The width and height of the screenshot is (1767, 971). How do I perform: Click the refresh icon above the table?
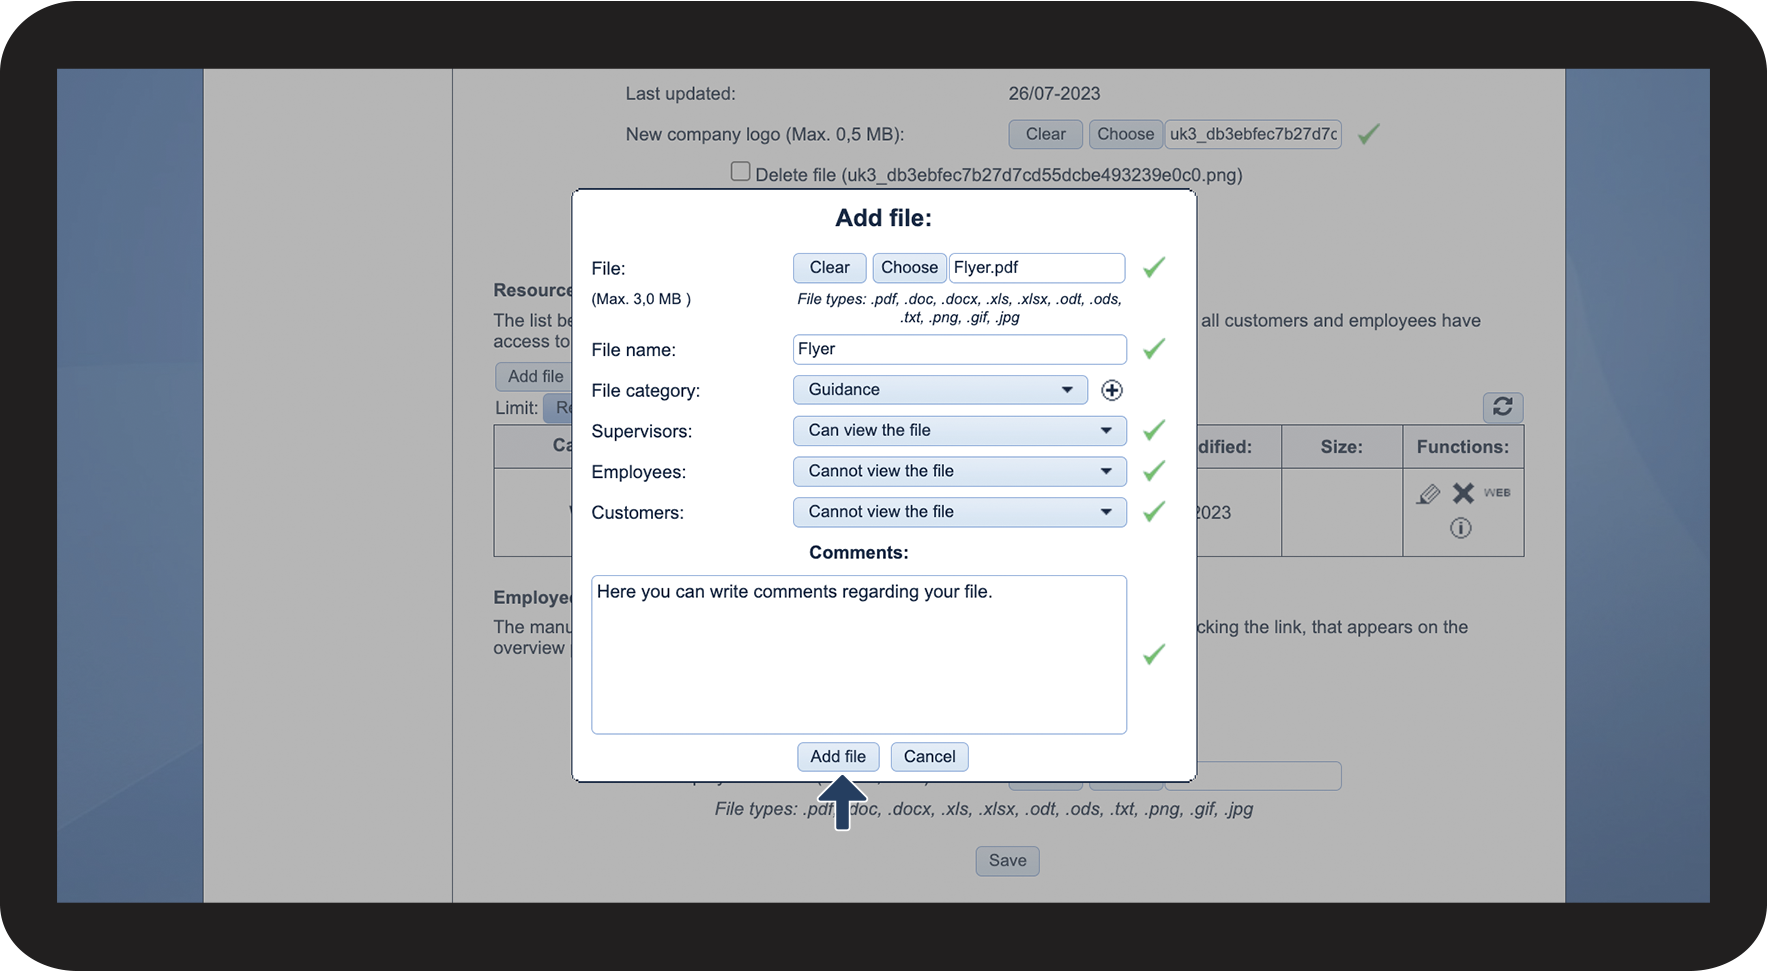pyautogui.click(x=1502, y=406)
